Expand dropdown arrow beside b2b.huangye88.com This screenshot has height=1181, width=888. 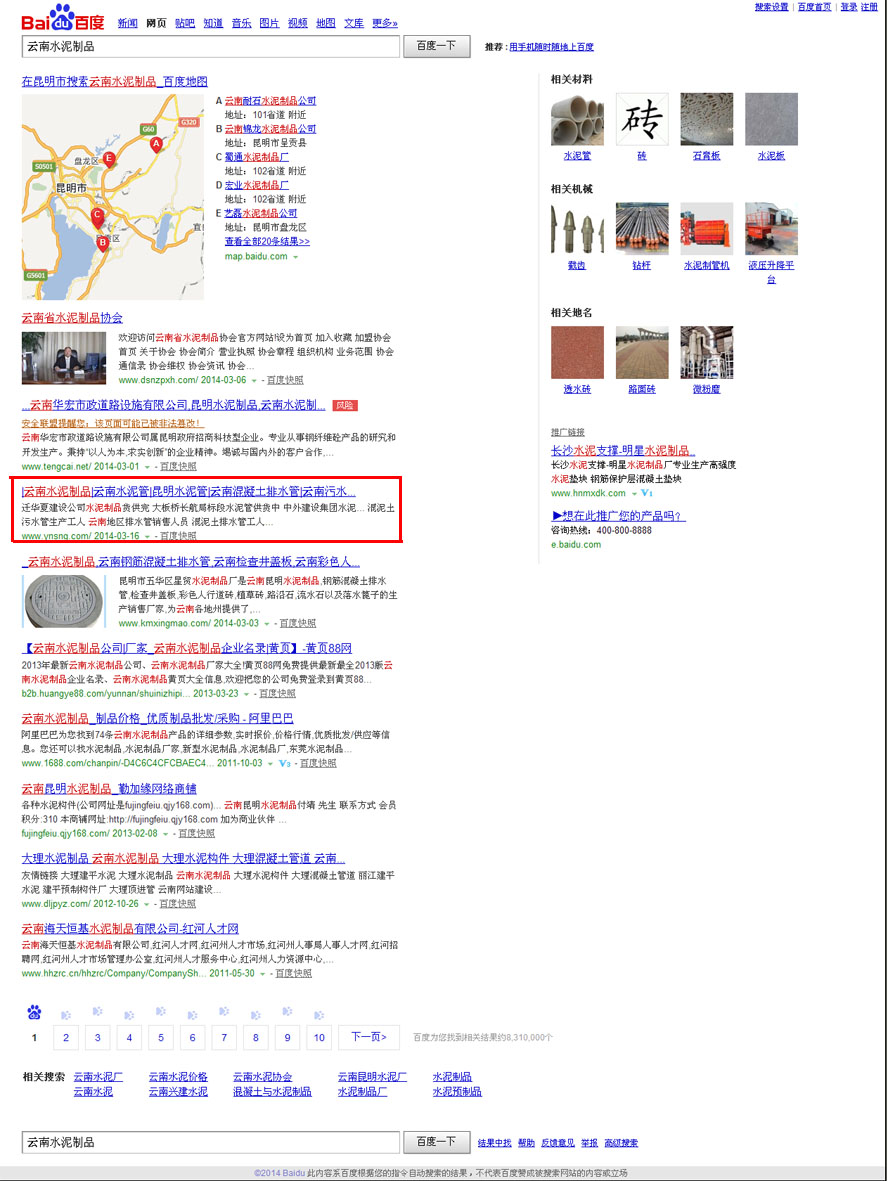247,694
